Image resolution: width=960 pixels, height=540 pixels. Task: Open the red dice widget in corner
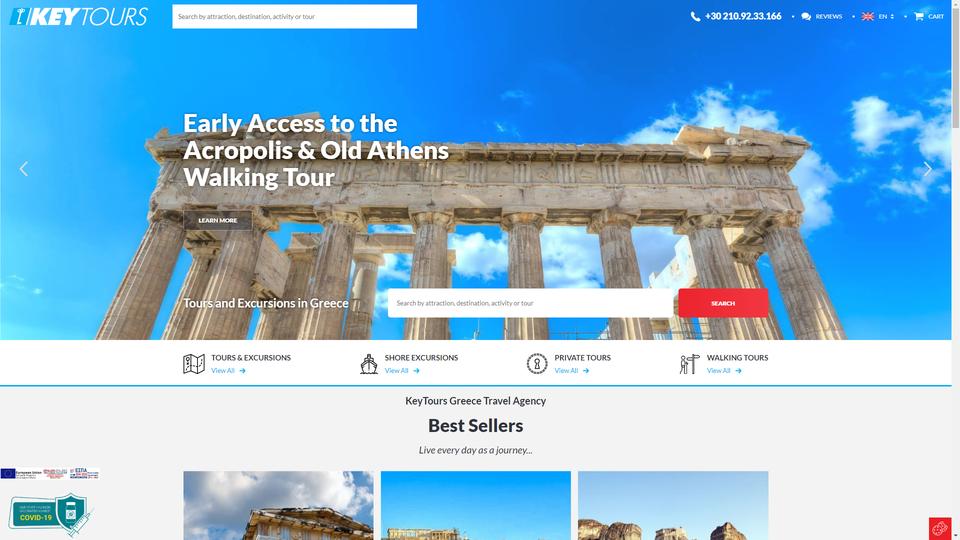pyautogui.click(x=940, y=528)
